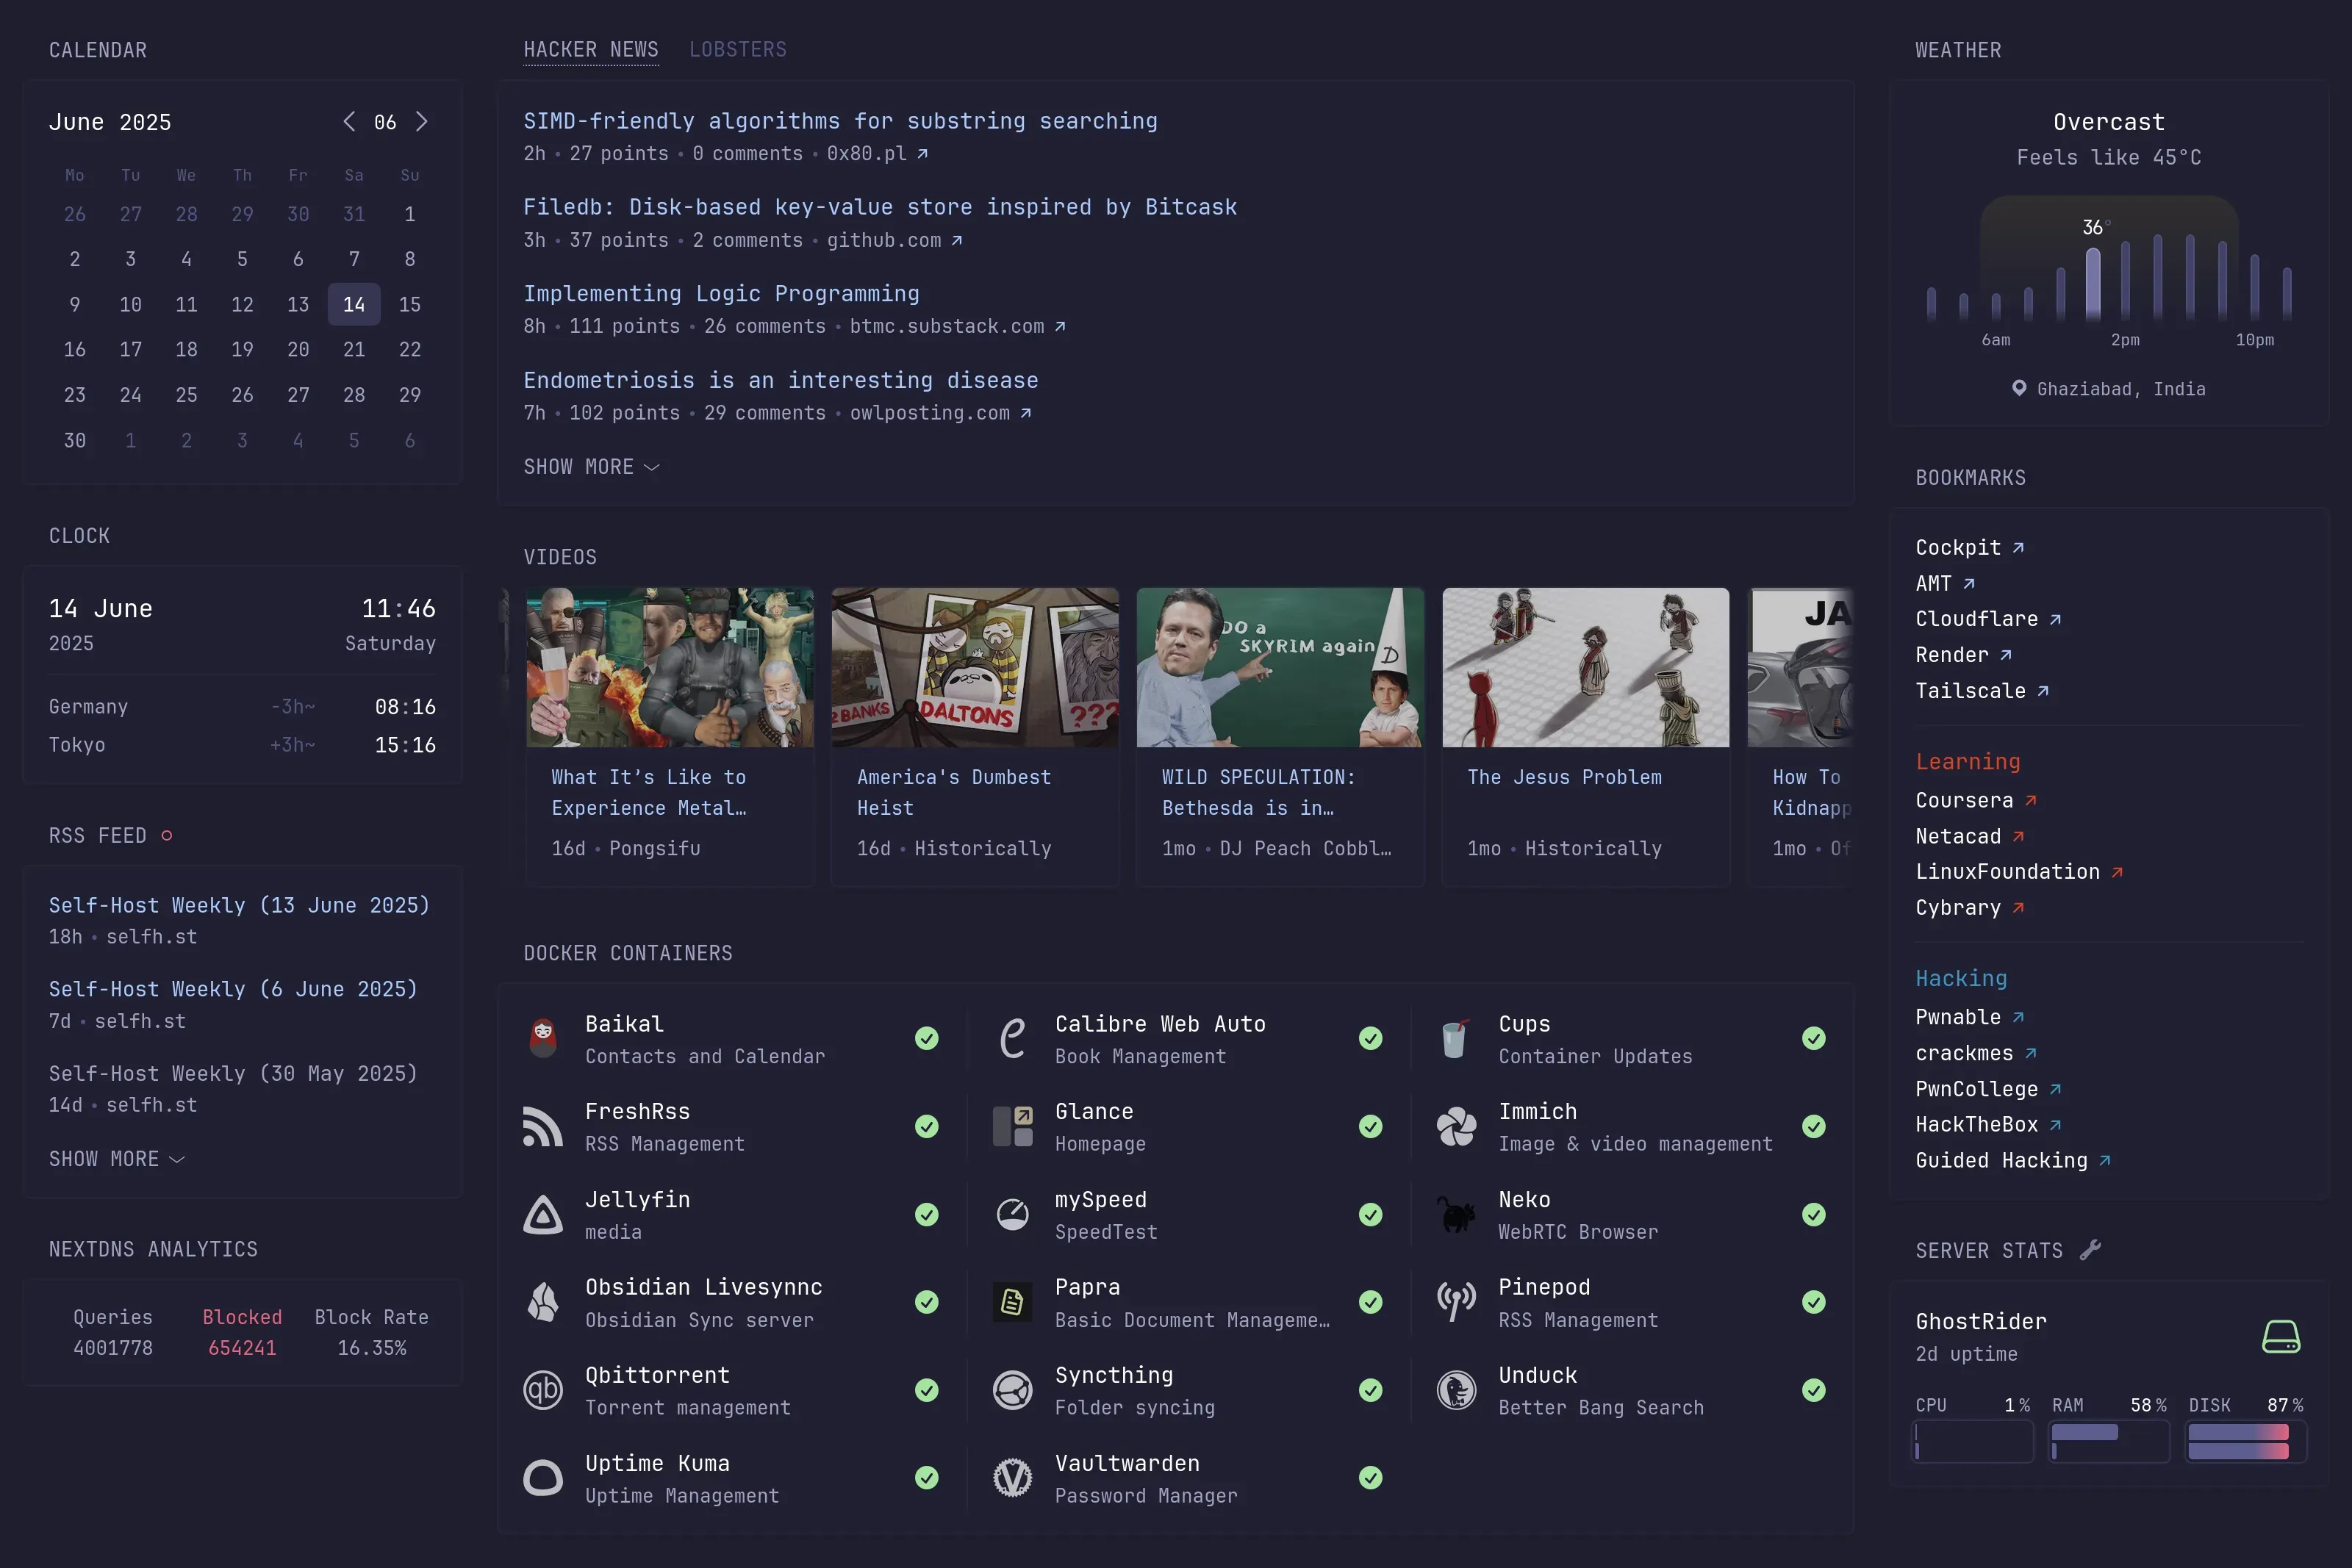The width and height of the screenshot is (2352, 1568).
Task: Go to previous month in calendar
Action: click(x=349, y=122)
